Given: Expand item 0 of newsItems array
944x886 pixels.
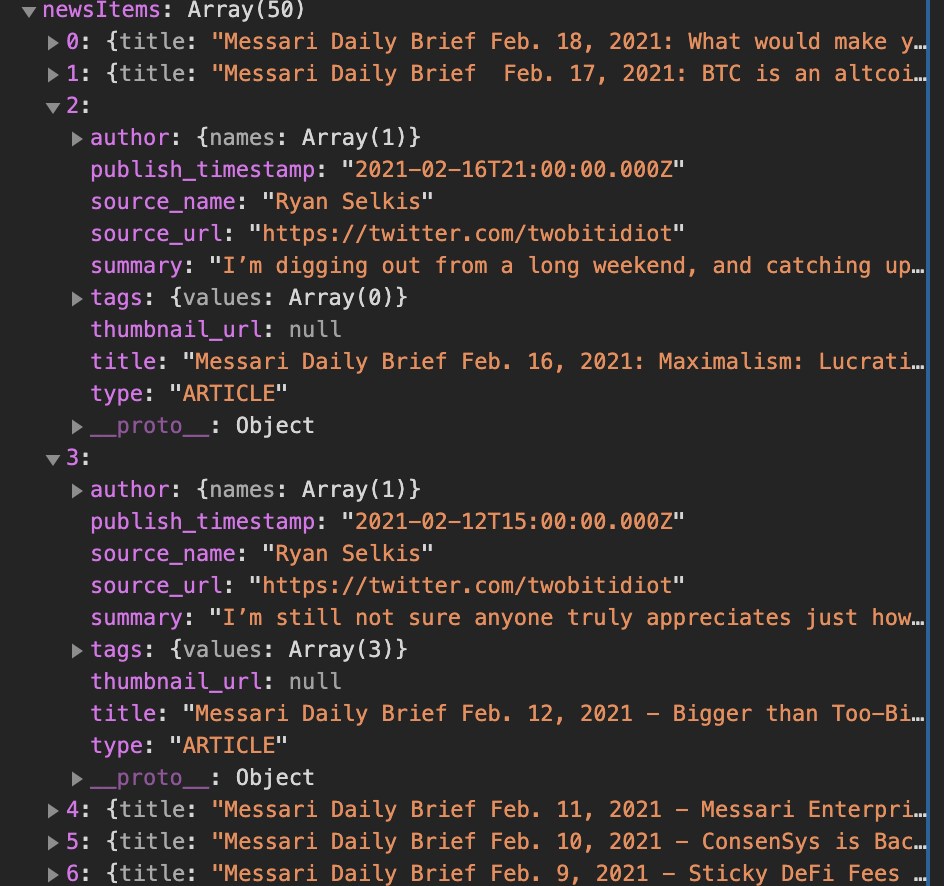Looking at the screenshot, I should [53, 43].
